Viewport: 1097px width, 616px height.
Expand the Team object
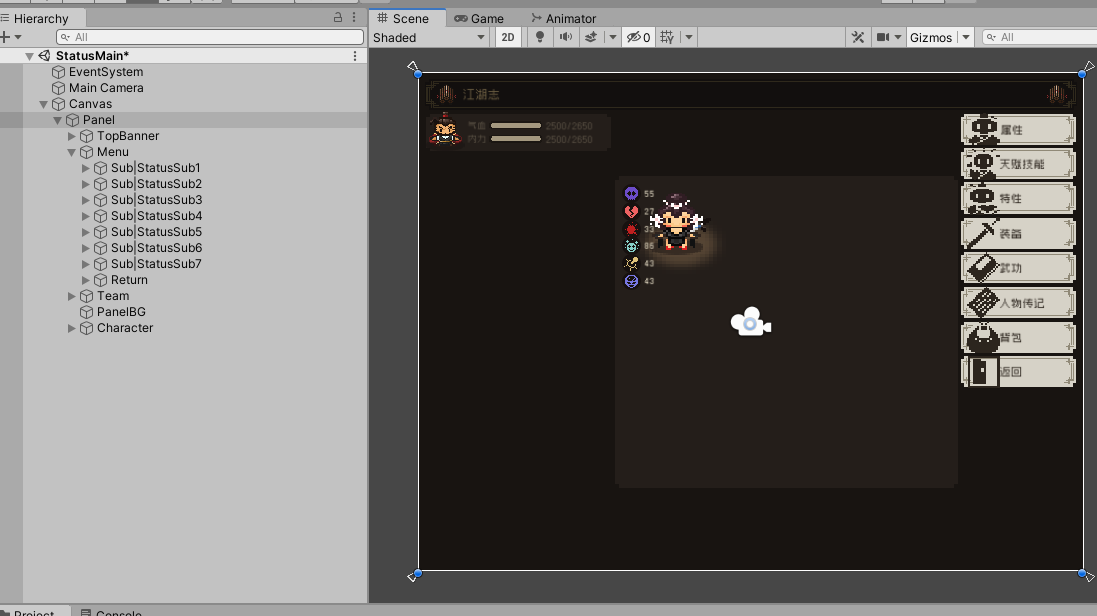[71, 296]
